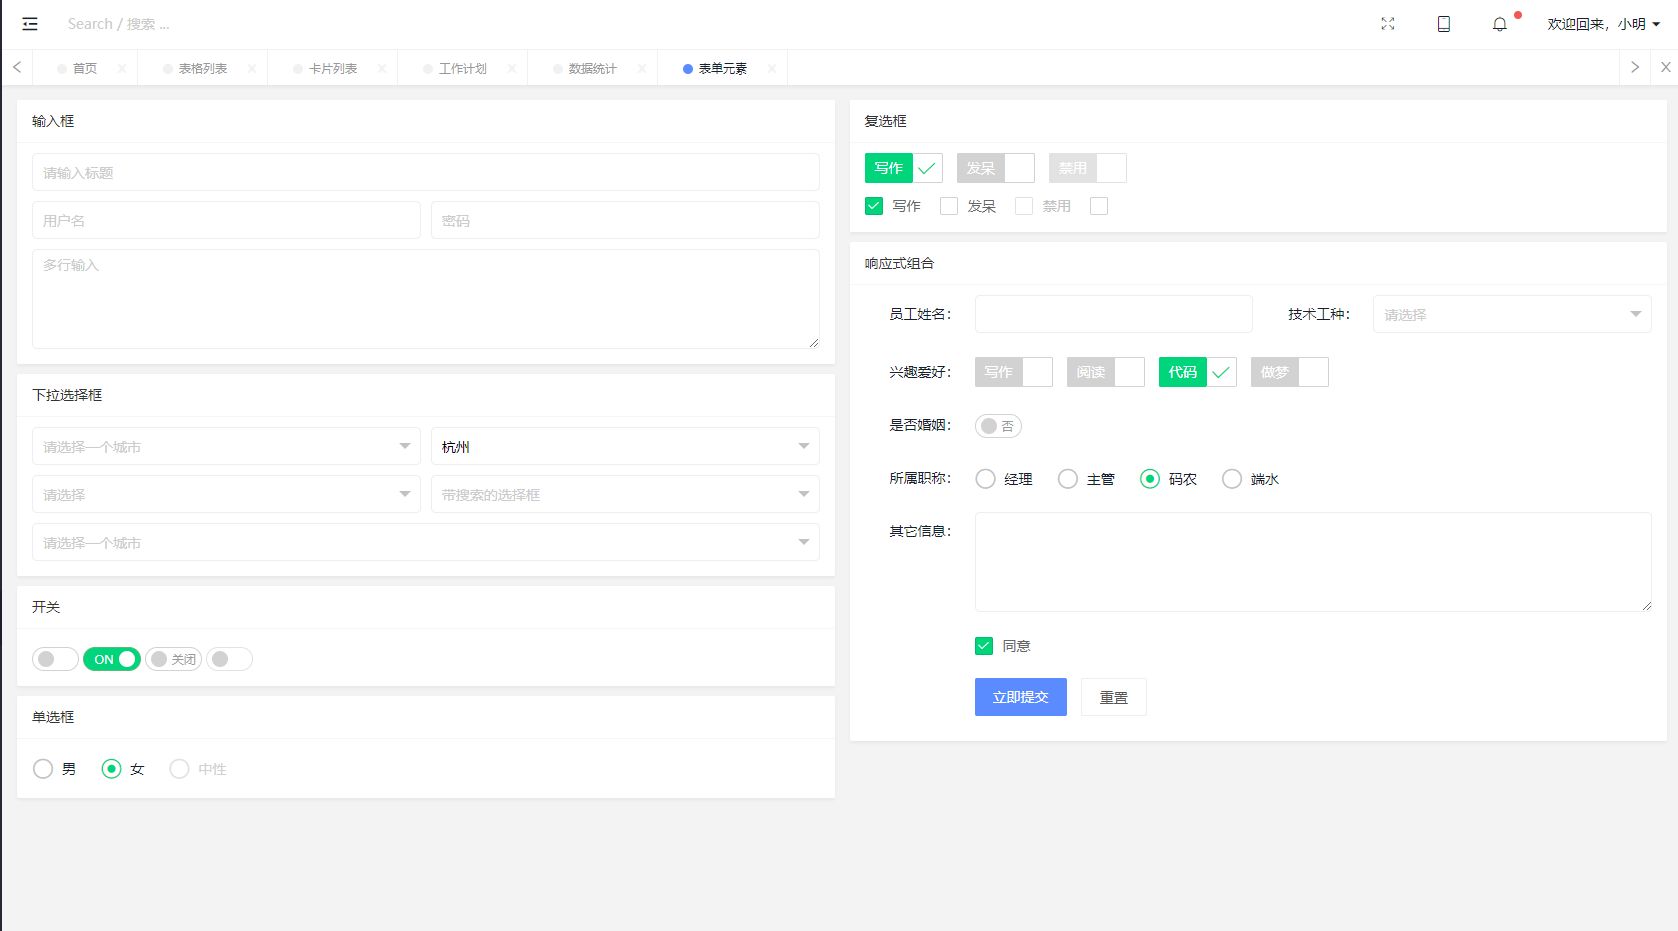Screen dimensions: 1678x931
Task: Close the 首页 tab
Action: tap(122, 68)
